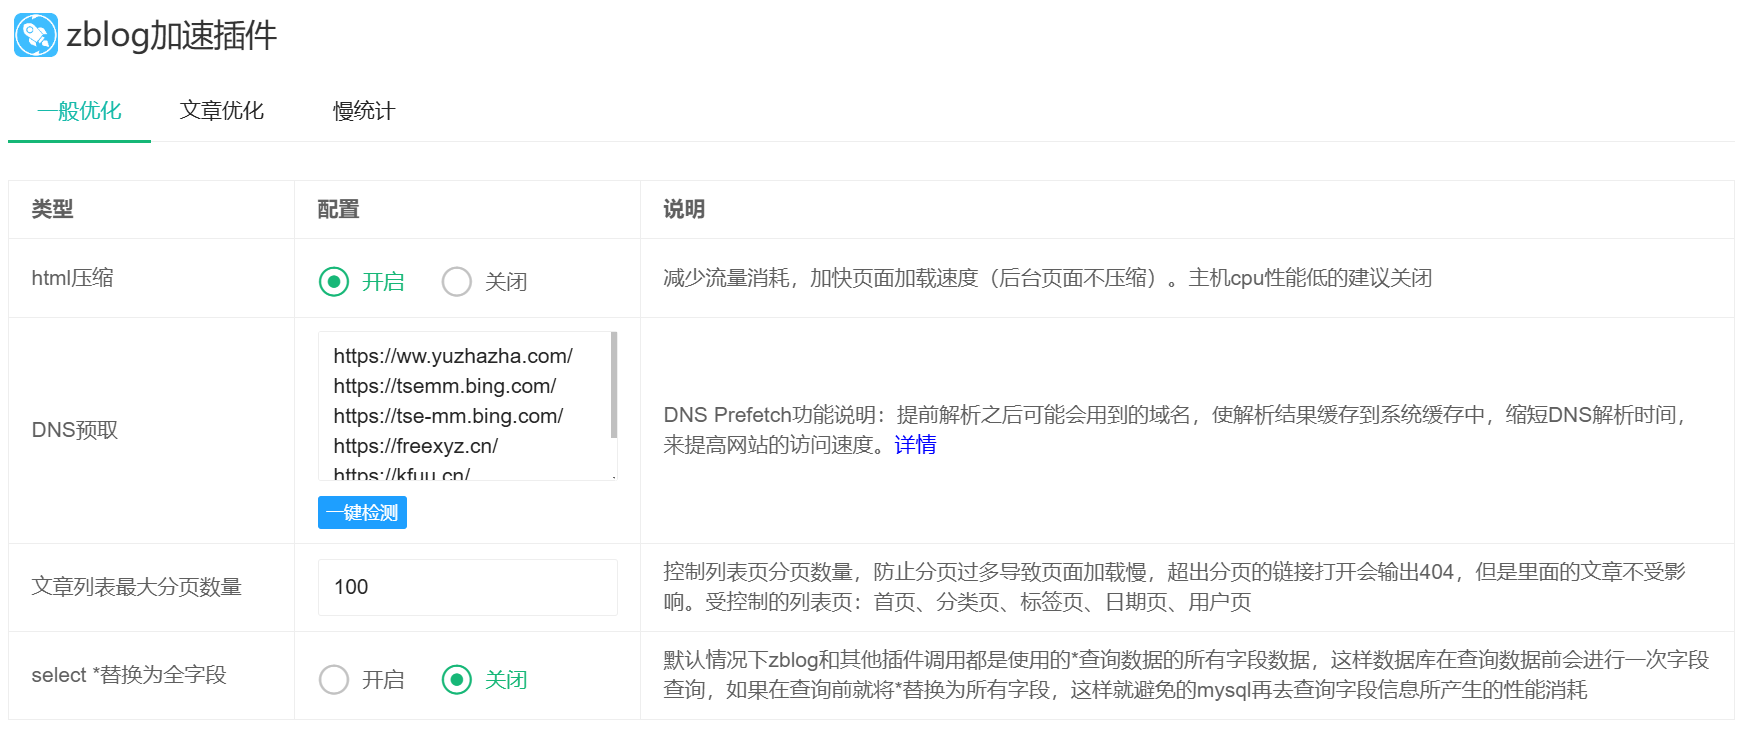1745x739 pixels.
Task: Click the DNS textarea scrollbar
Action: (613, 385)
